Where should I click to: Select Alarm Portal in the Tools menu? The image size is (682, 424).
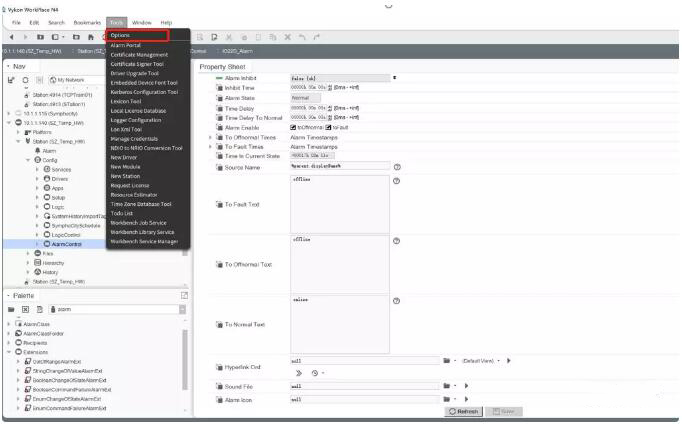[126, 45]
